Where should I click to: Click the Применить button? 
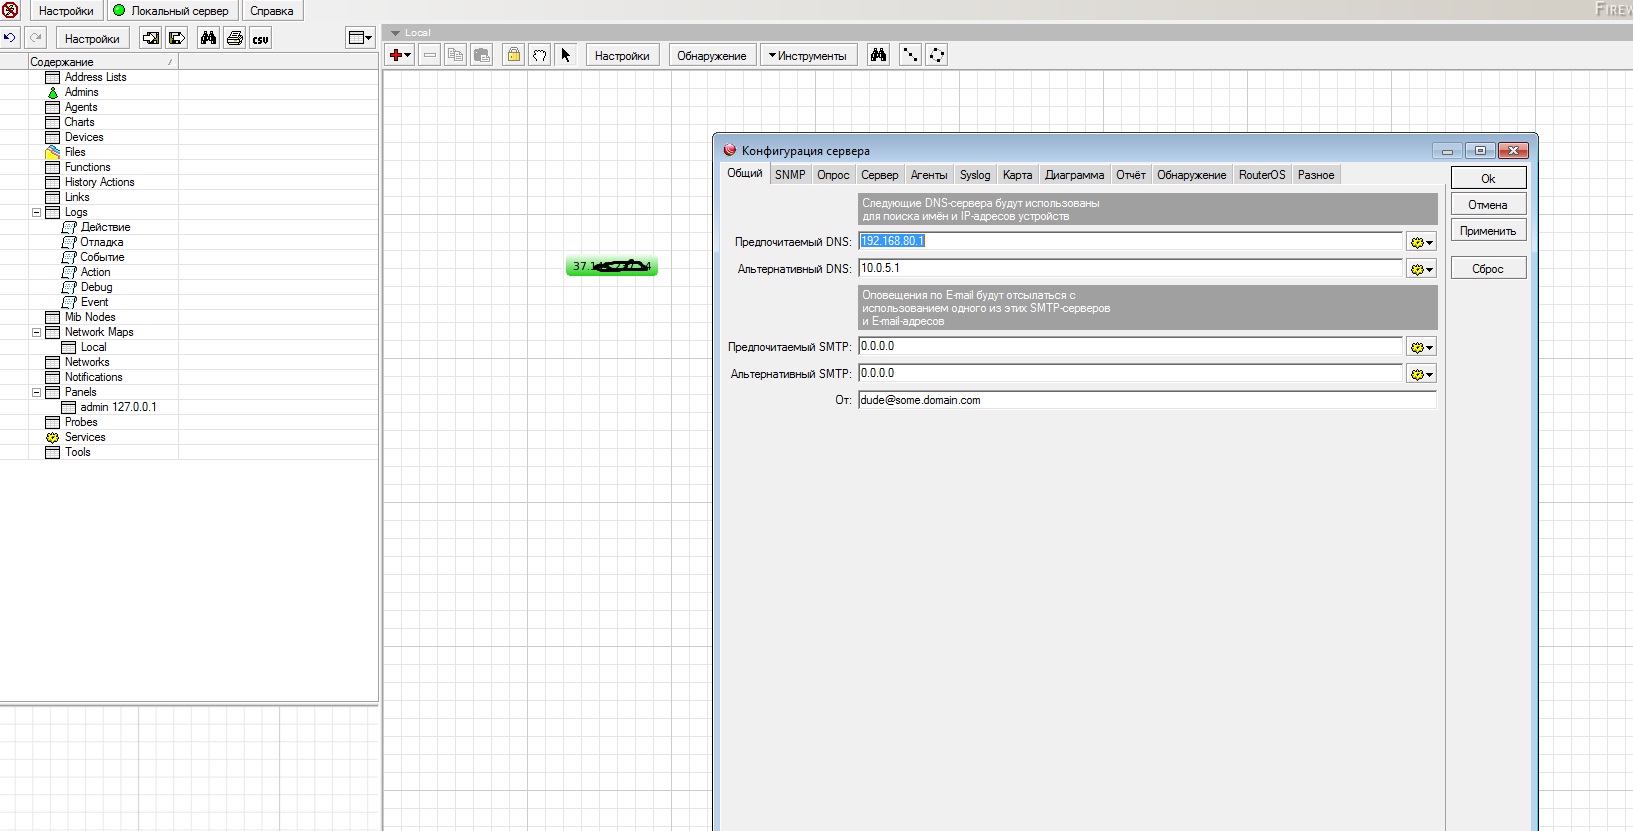(x=1487, y=231)
